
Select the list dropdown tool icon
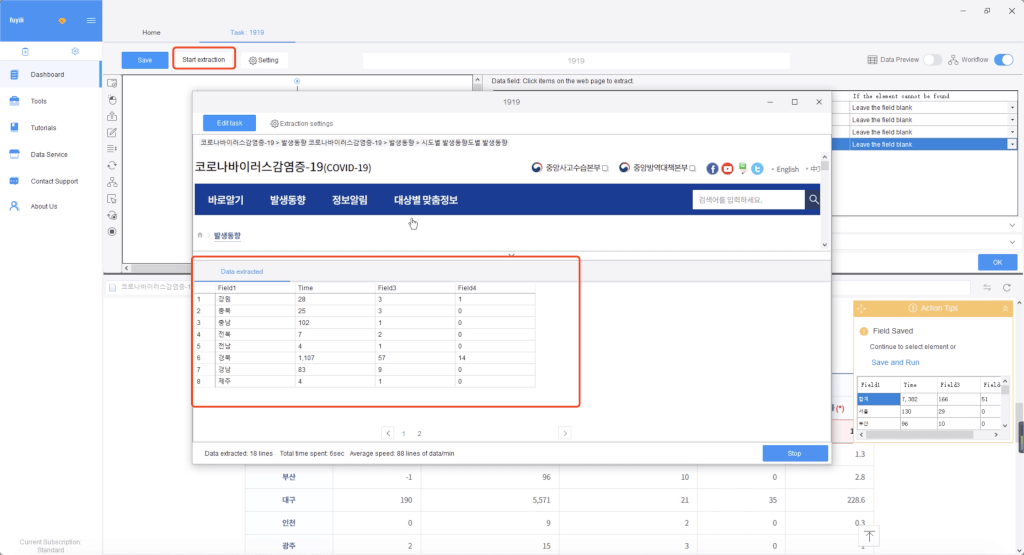click(112, 149)
